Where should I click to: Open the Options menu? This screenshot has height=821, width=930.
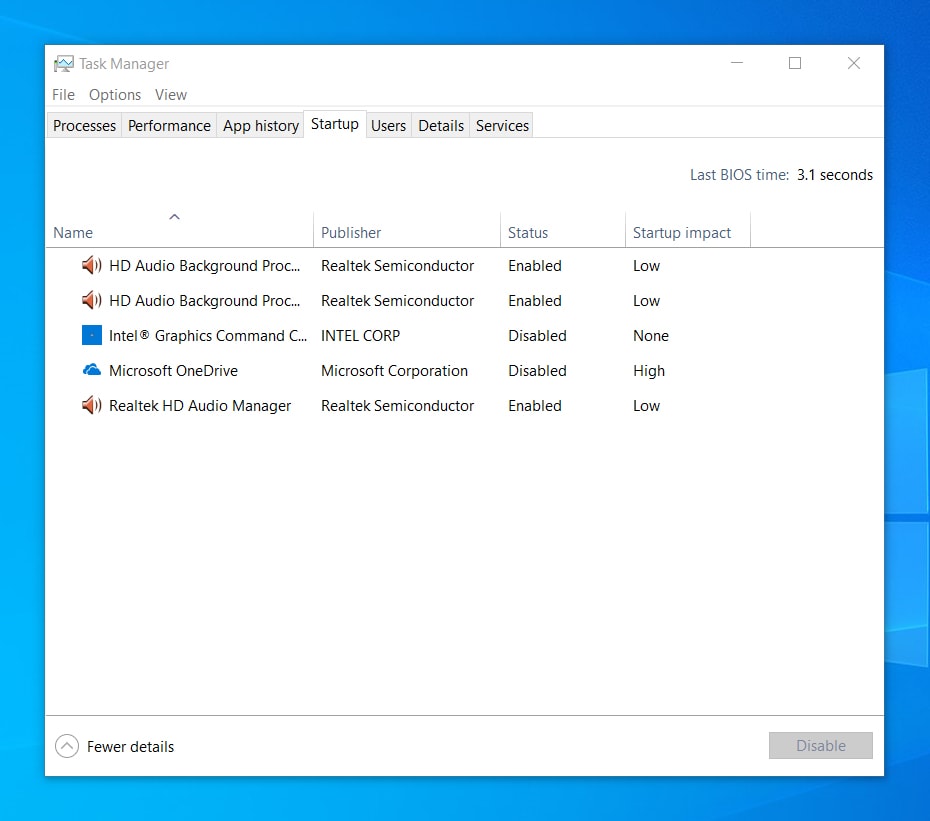(x=114, y=95)
